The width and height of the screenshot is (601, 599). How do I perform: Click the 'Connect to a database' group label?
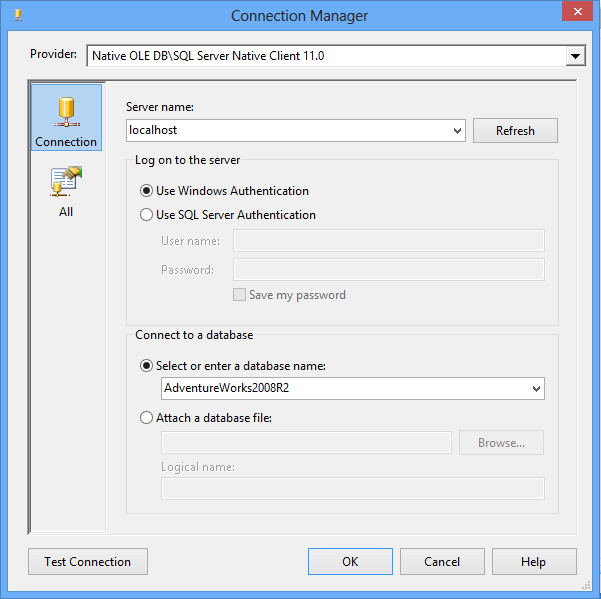coord(194,335)
